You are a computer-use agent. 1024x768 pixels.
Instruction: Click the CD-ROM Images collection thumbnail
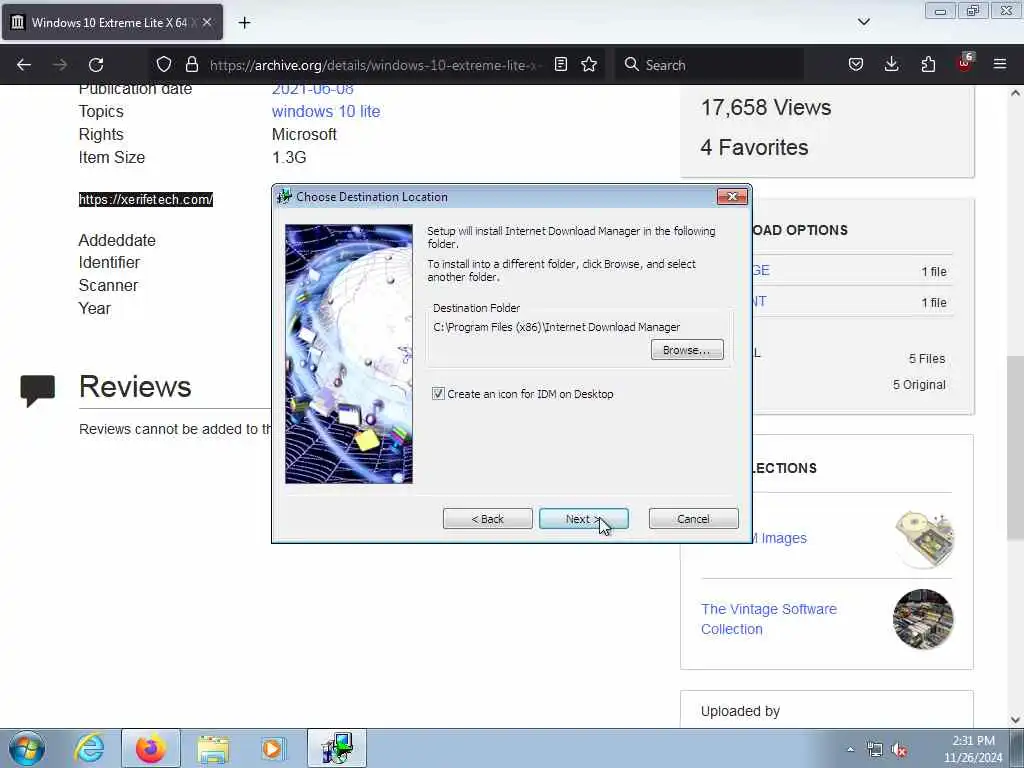(x=924, y=539)
